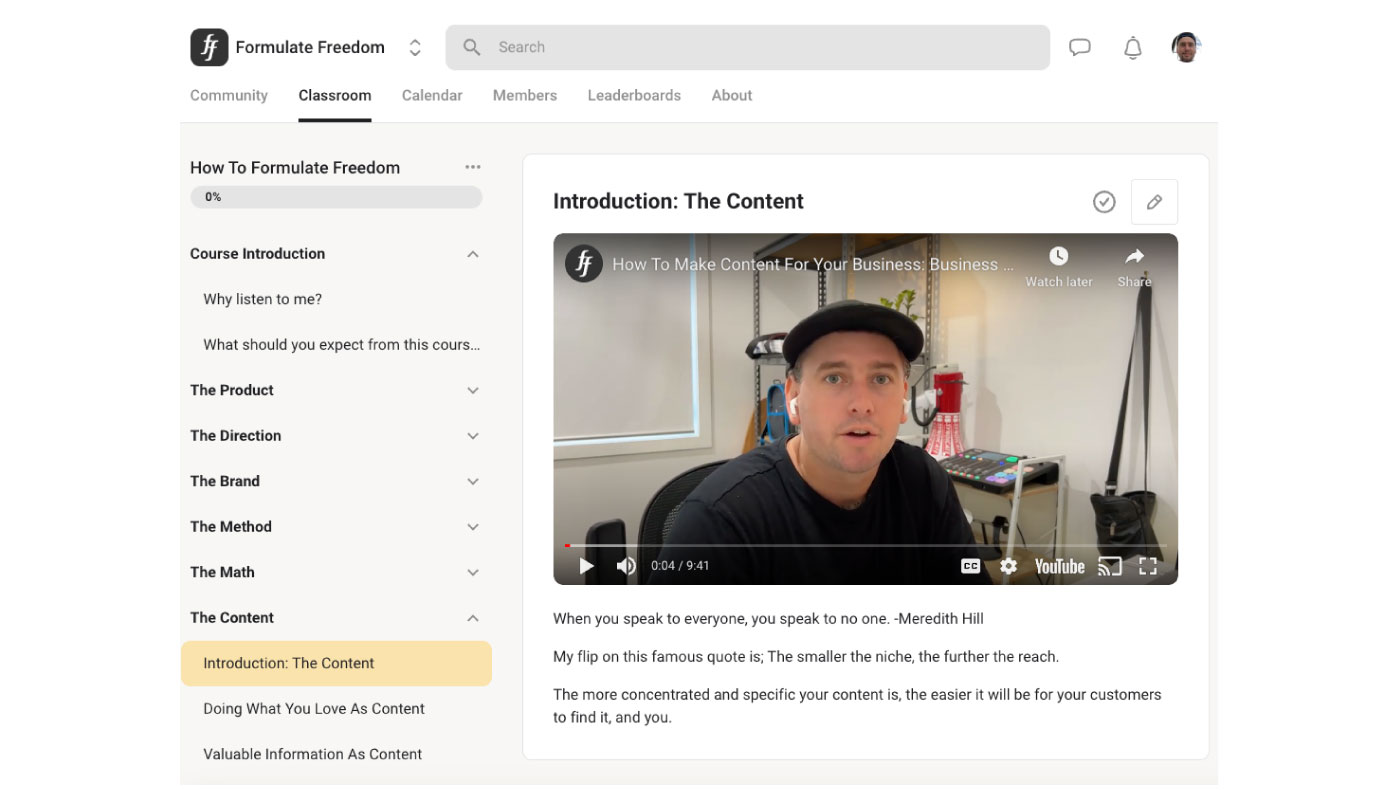The width and height of the screenshot is (1400, 790).
Task: Click the video time 0:04 / 9:41
Action: [680, 566]
